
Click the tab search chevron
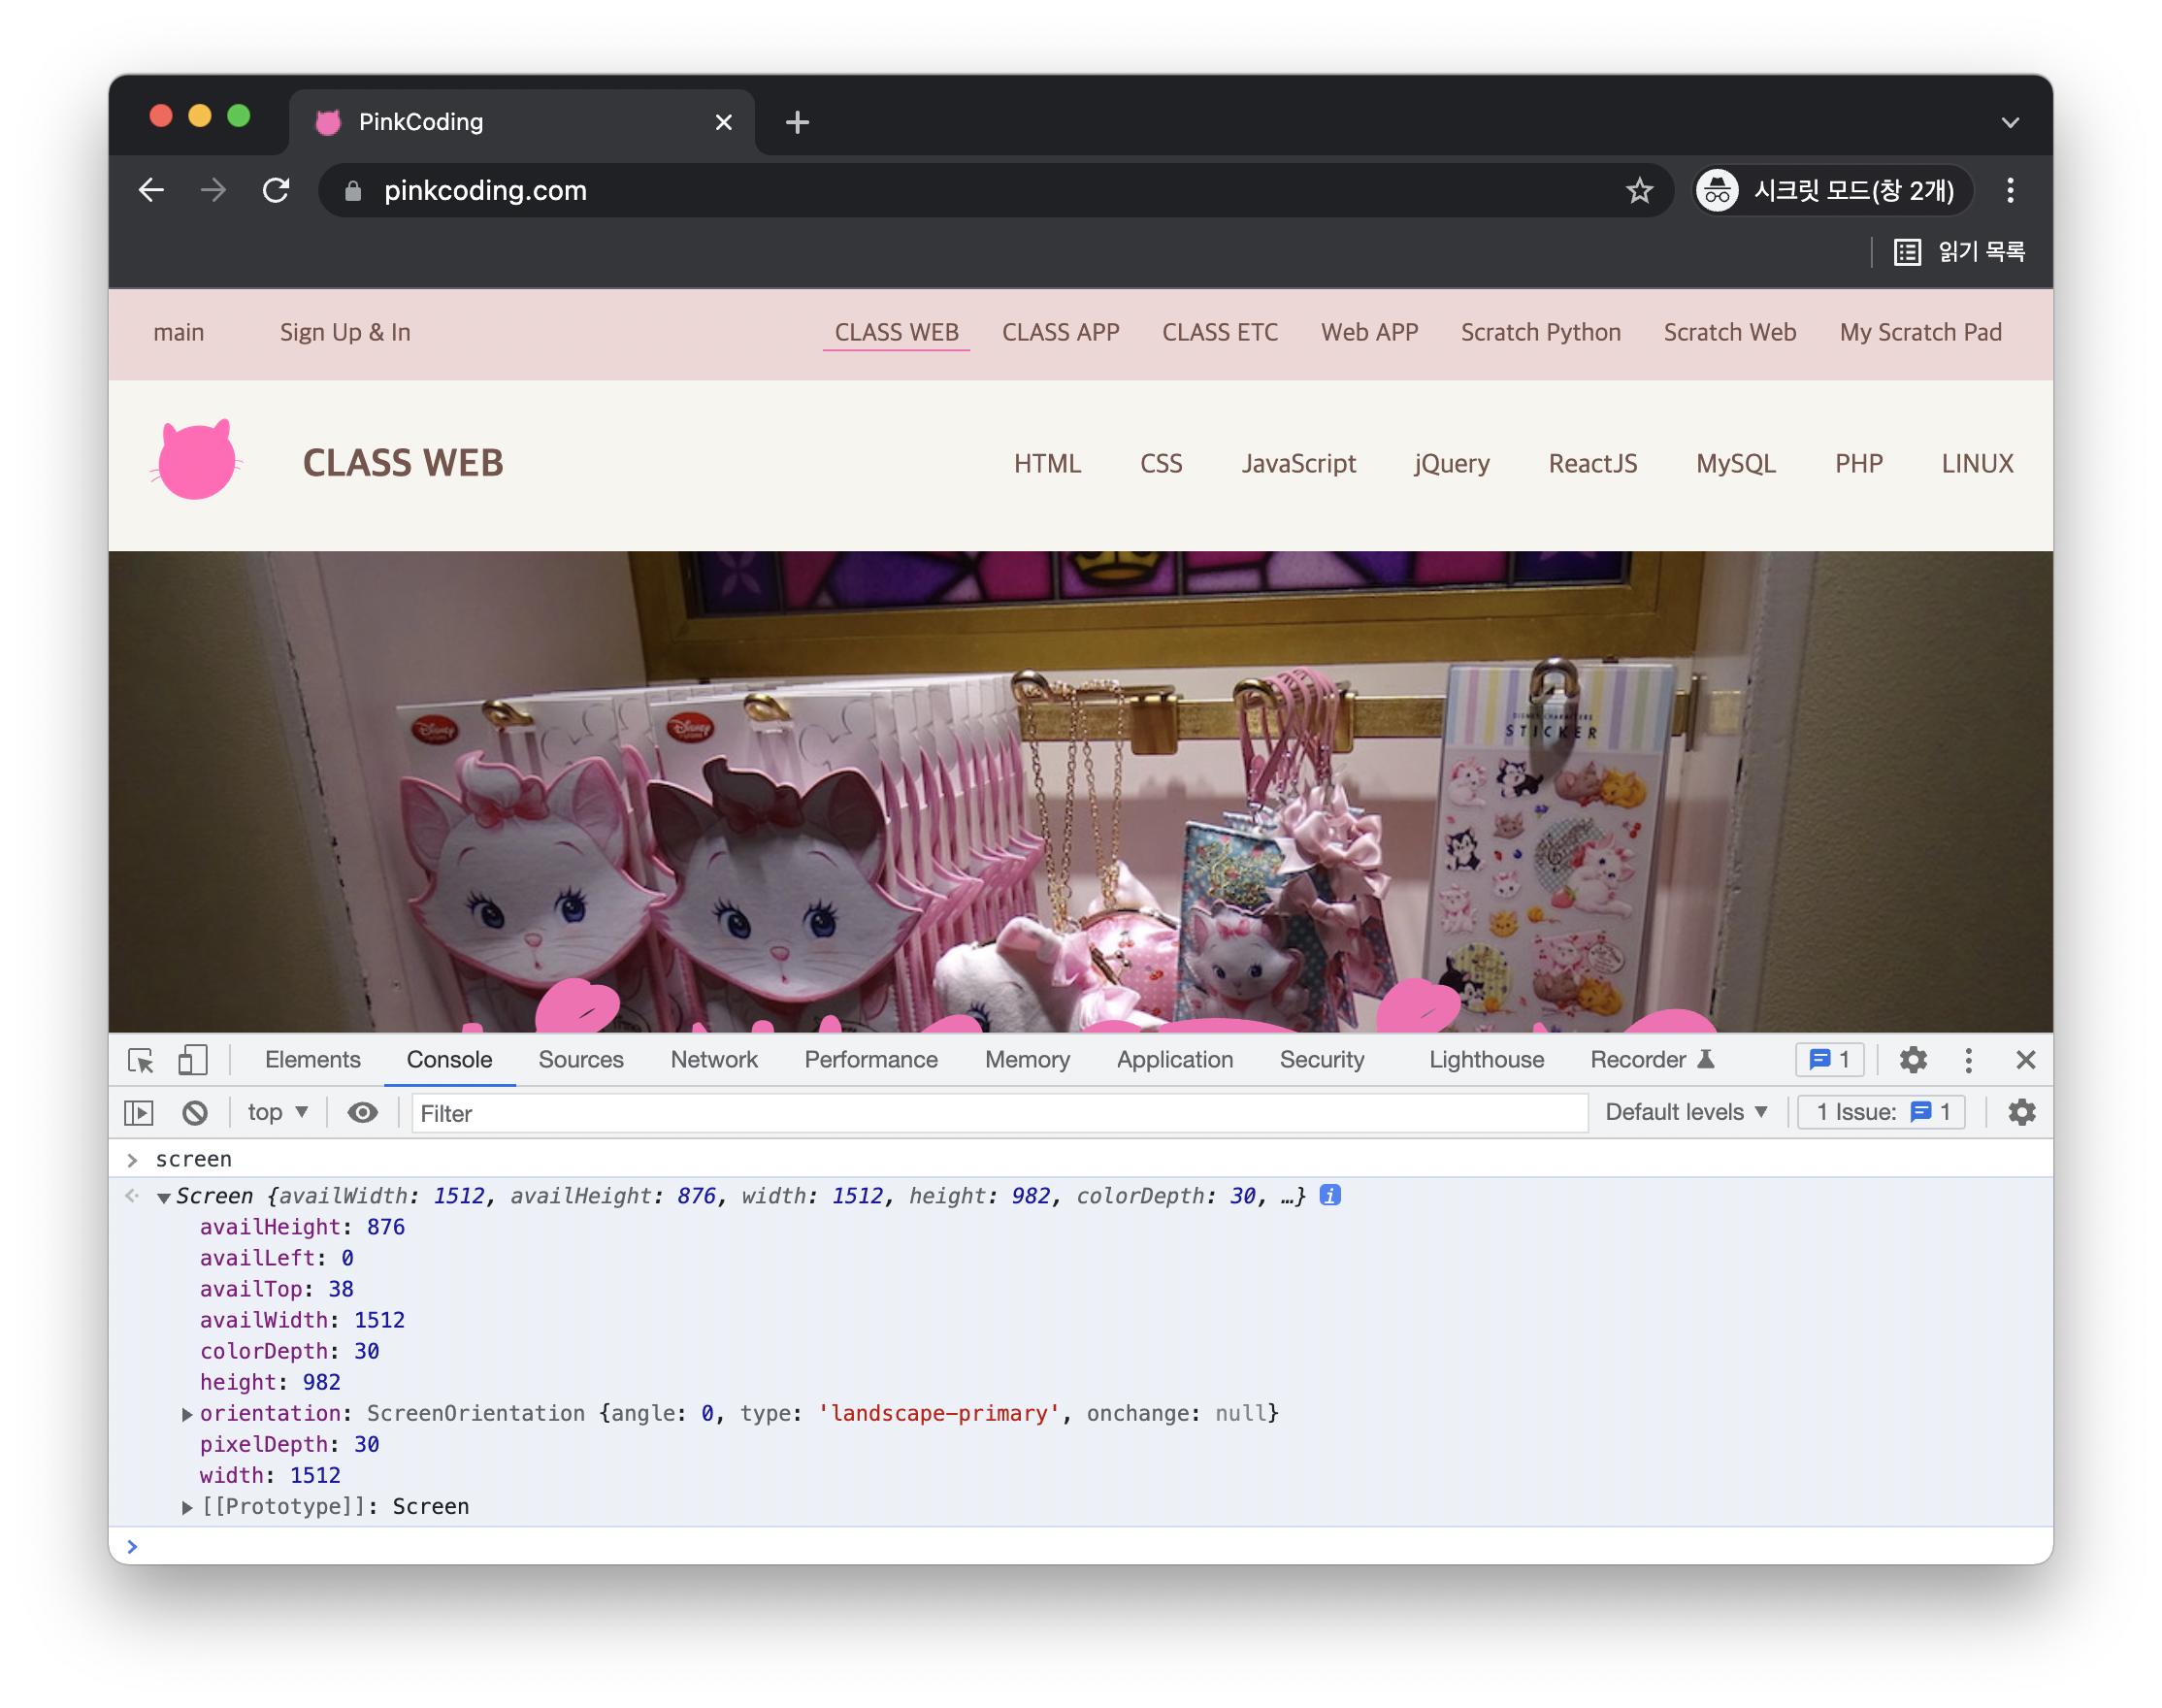click(x=2010, y=122)
